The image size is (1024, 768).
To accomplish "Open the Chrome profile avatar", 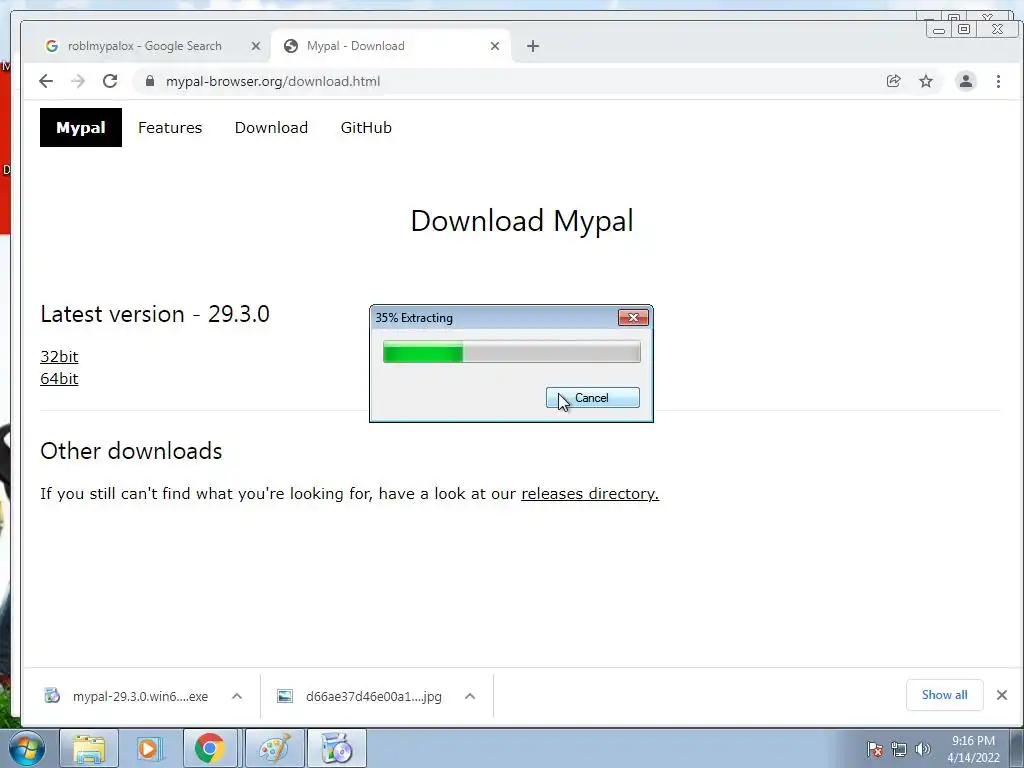I will (x=965, y=81).
